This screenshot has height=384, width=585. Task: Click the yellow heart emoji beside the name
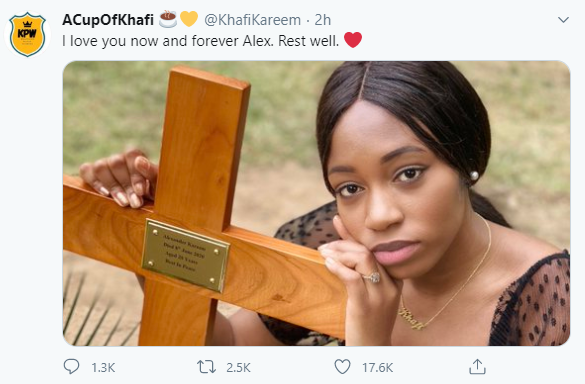189,19
